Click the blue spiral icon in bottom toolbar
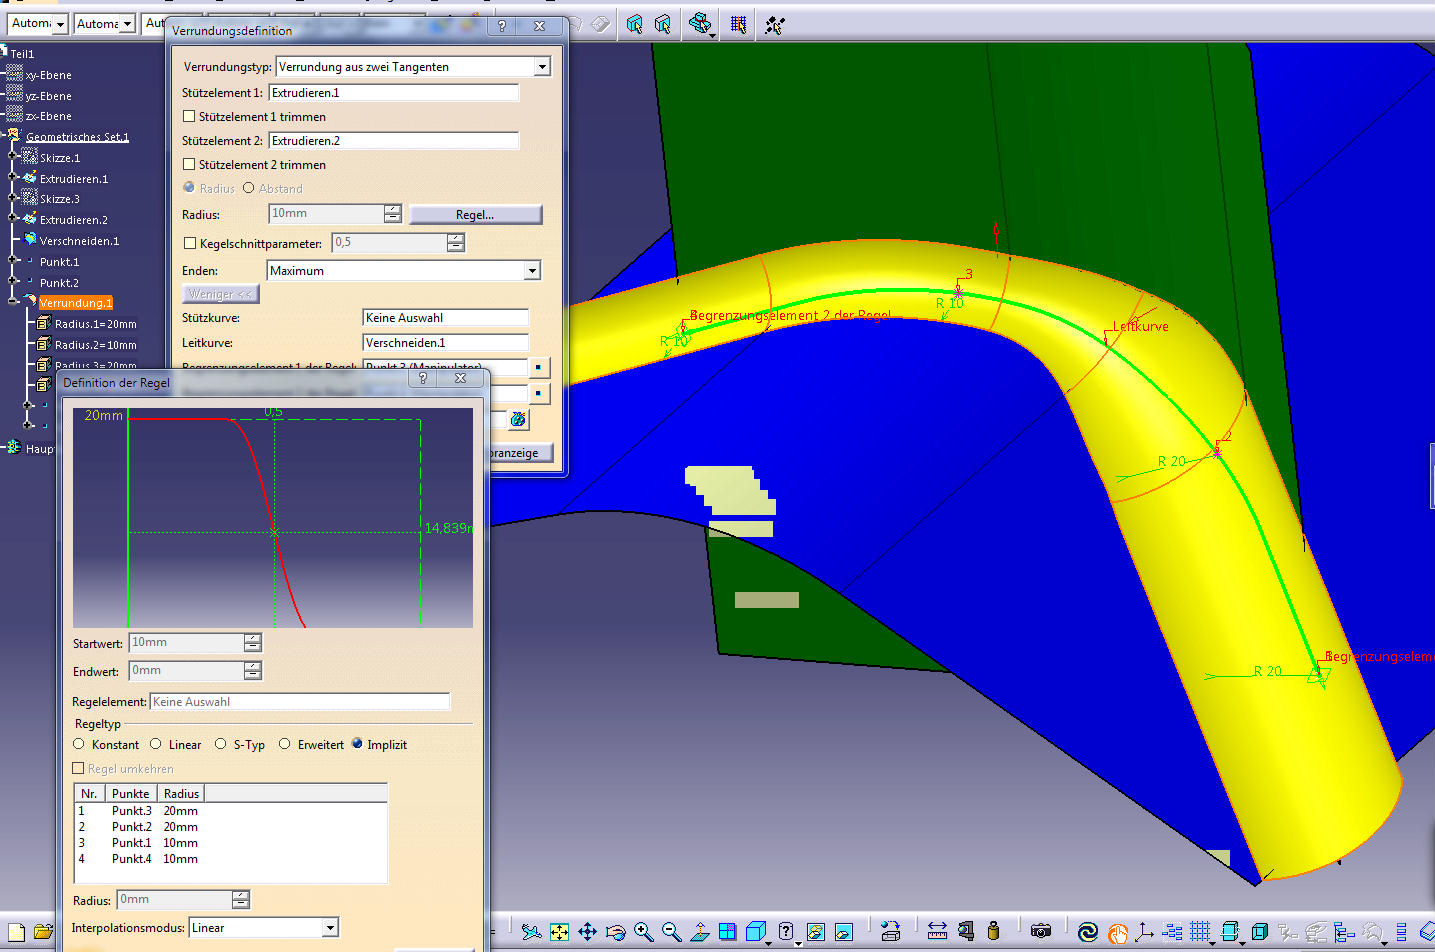The height and width of the screenshot is (952, 1435). pyautogui.click(x=1088, y=932)
